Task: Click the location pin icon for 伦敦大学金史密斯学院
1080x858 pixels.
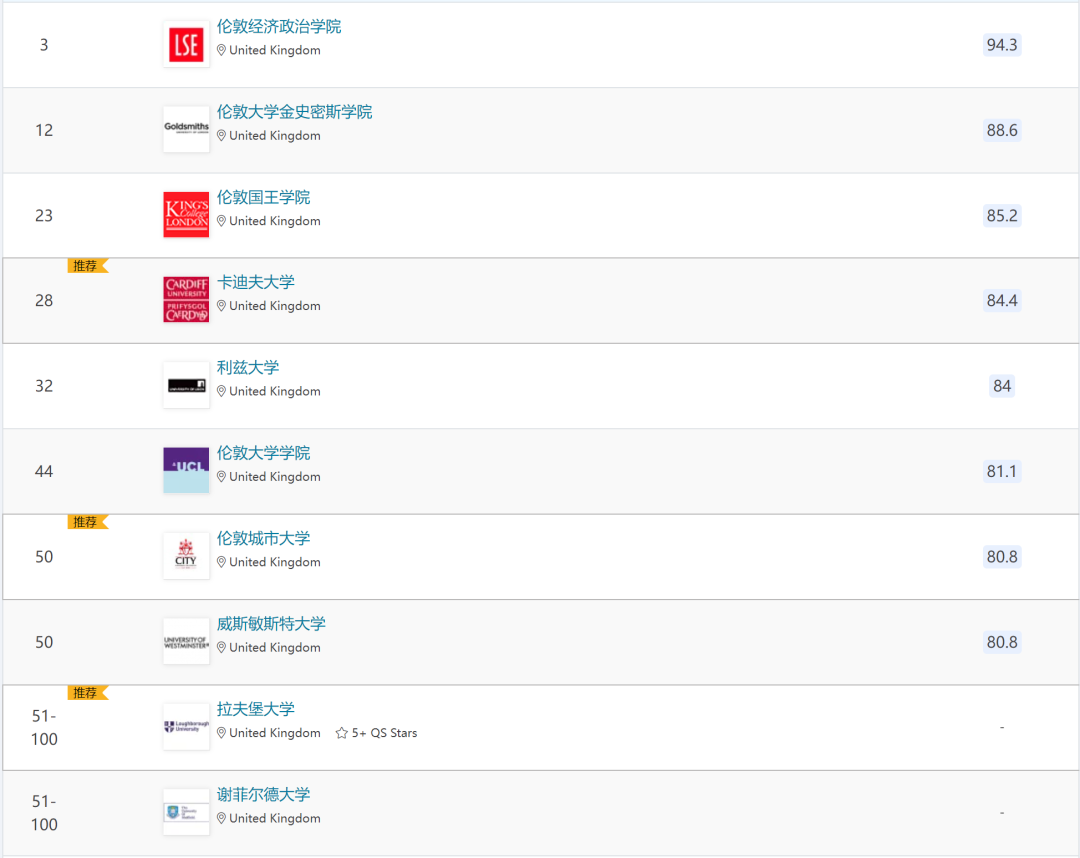Action: click(221, 136)
